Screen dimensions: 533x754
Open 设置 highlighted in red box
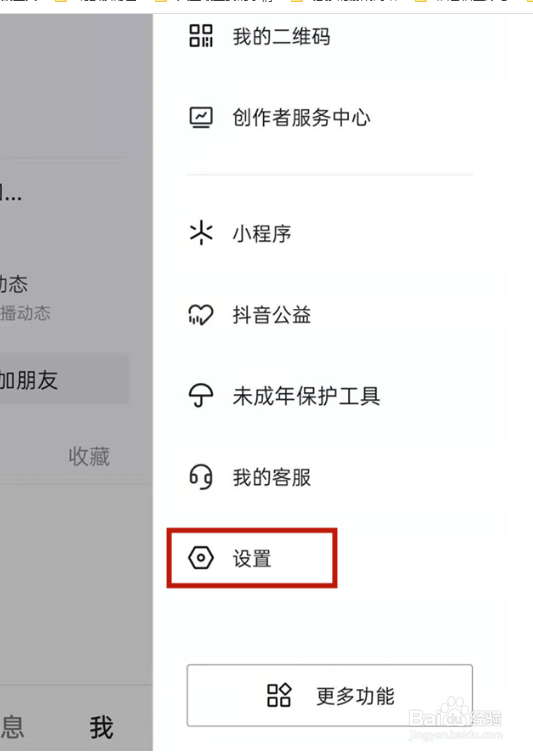[x=252, y=558]
